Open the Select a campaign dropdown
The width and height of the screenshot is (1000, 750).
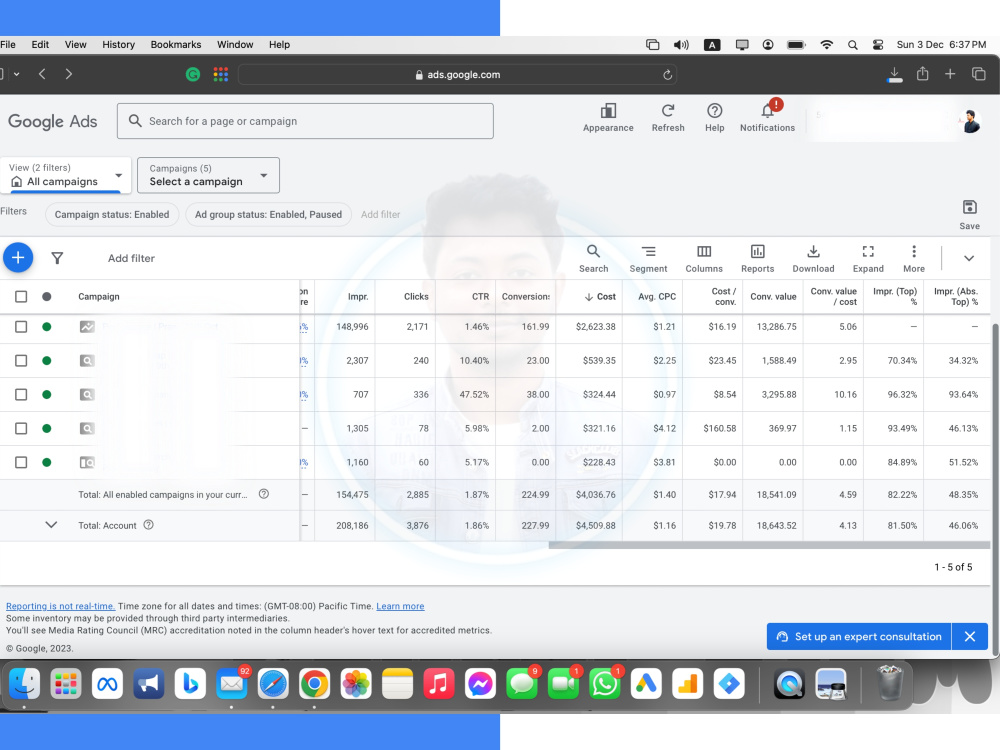[208, 175]
